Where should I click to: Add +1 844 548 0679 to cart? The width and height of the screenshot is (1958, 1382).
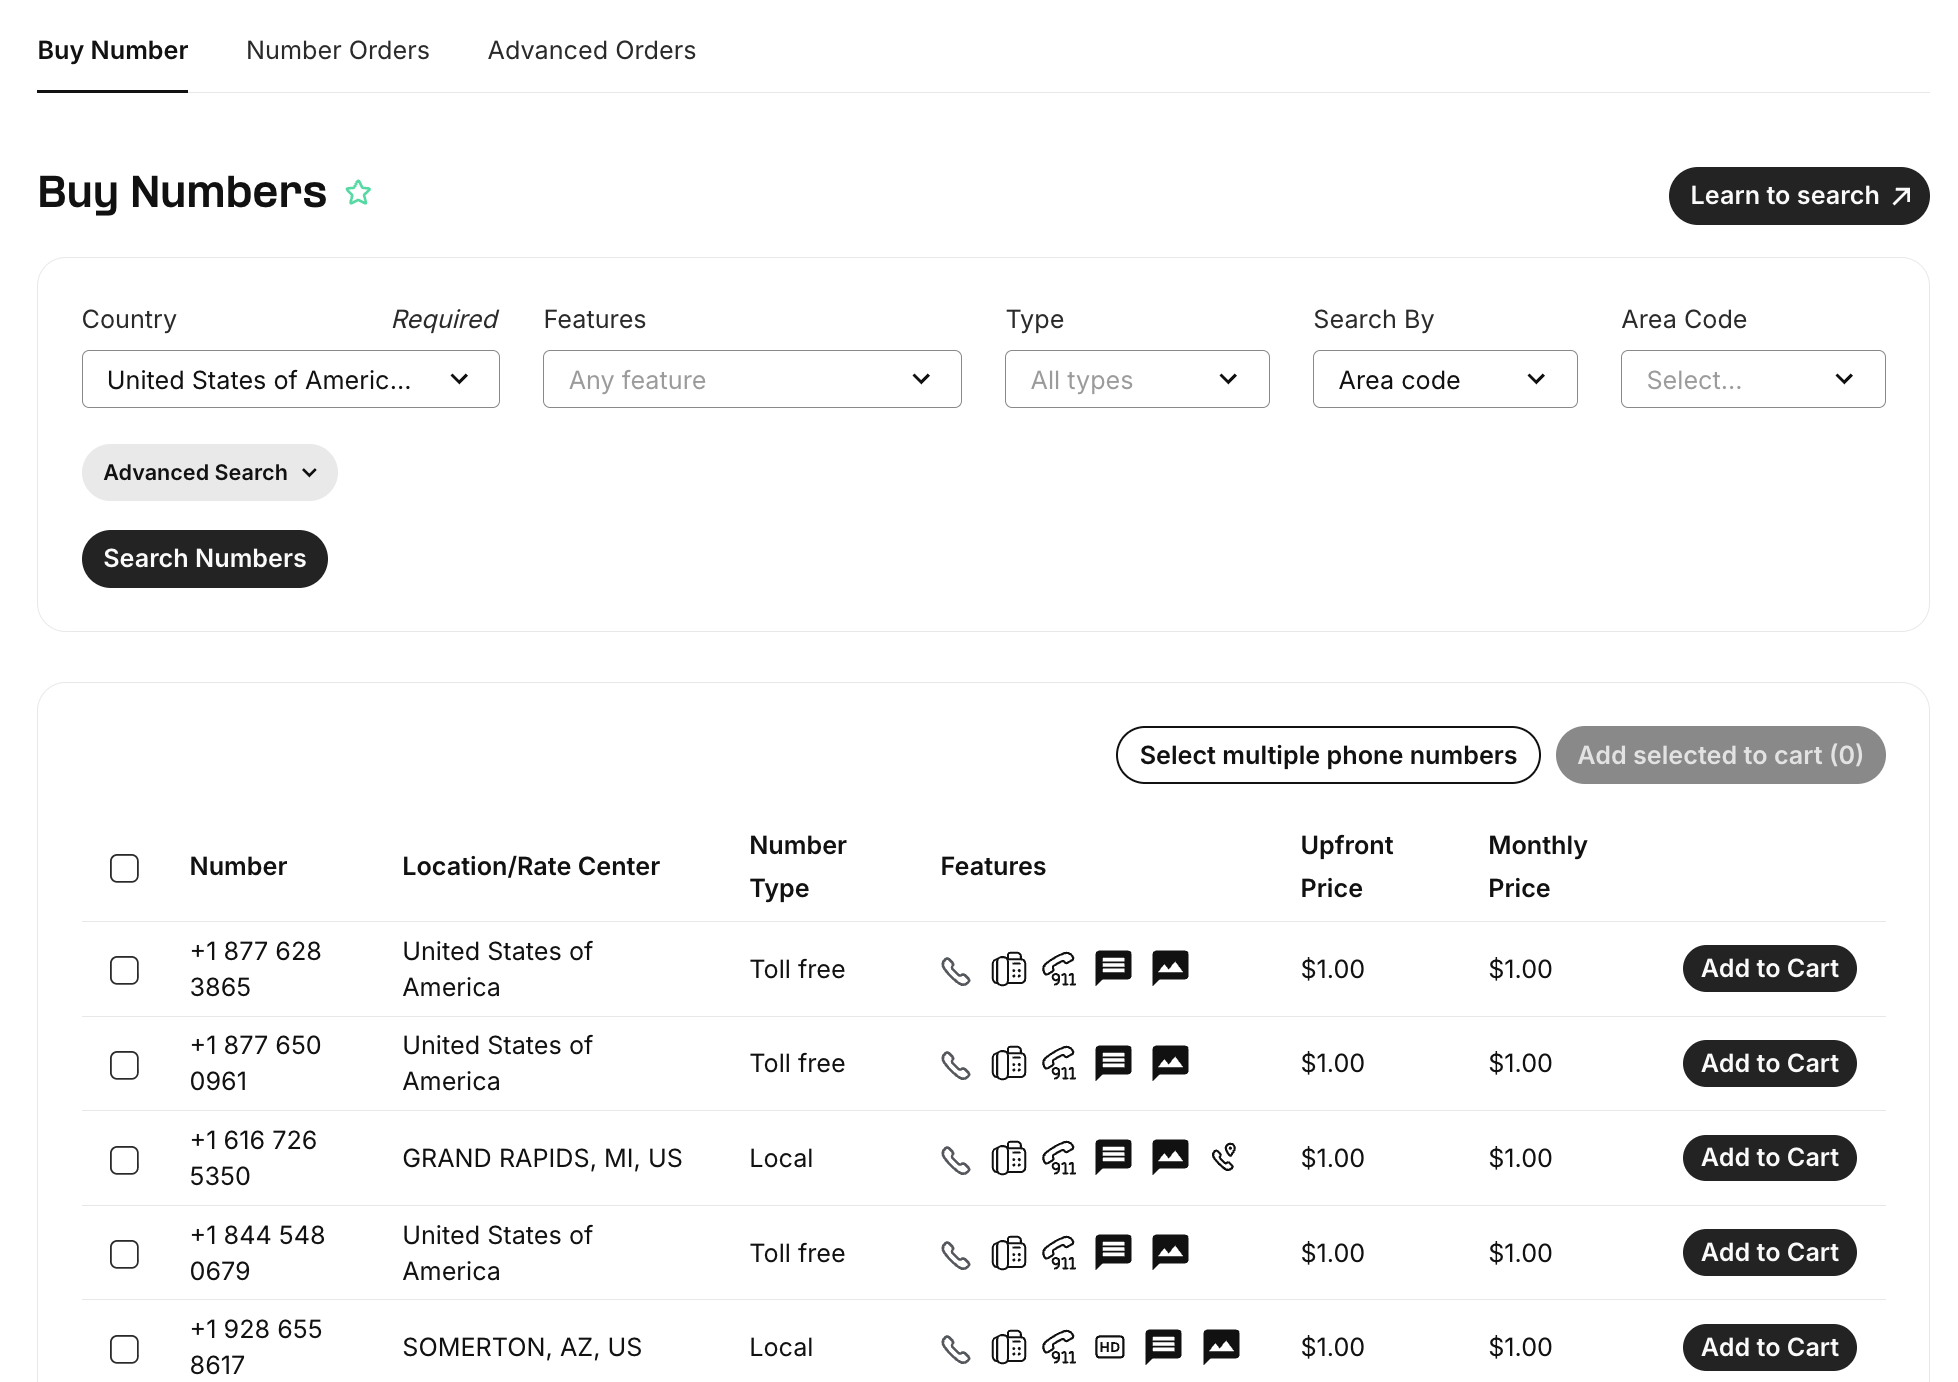pyautogui.click(x=1768, y=1253)
